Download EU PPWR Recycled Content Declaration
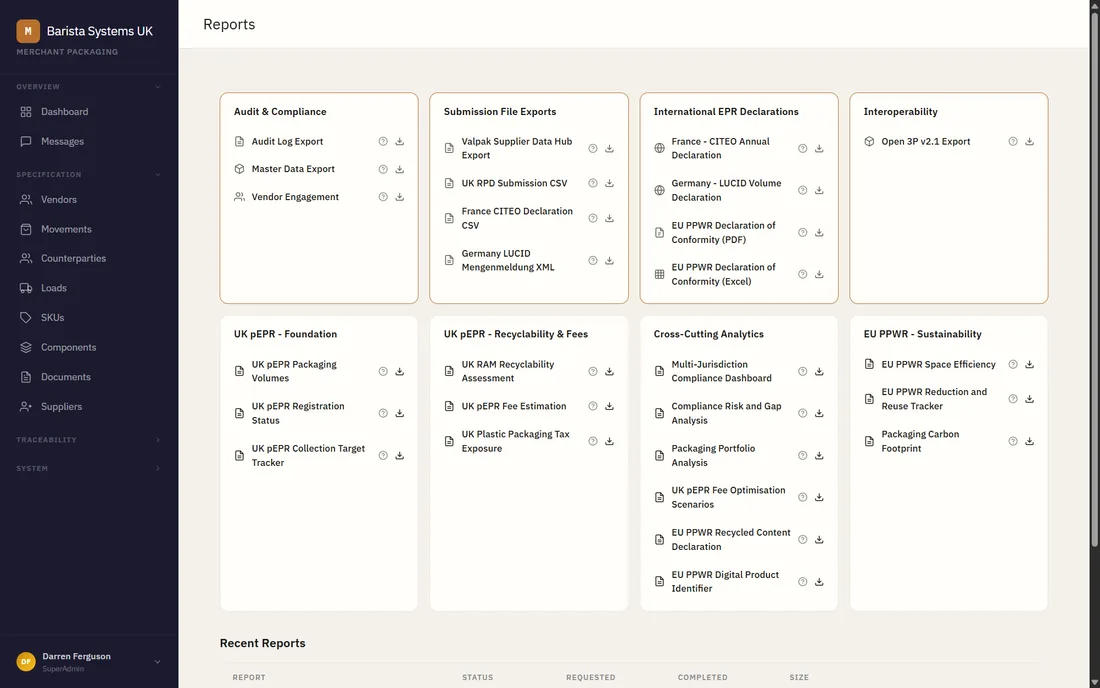Image resolution: width=1100 pixels, height=688 pixels. (x=819, y=539)
